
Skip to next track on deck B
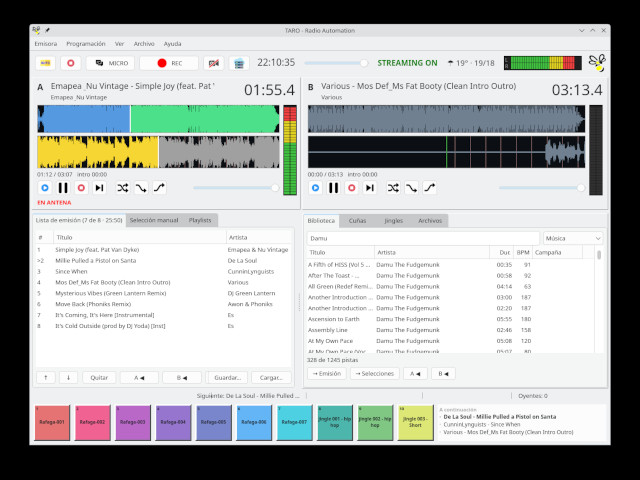(x=370, y=188)
